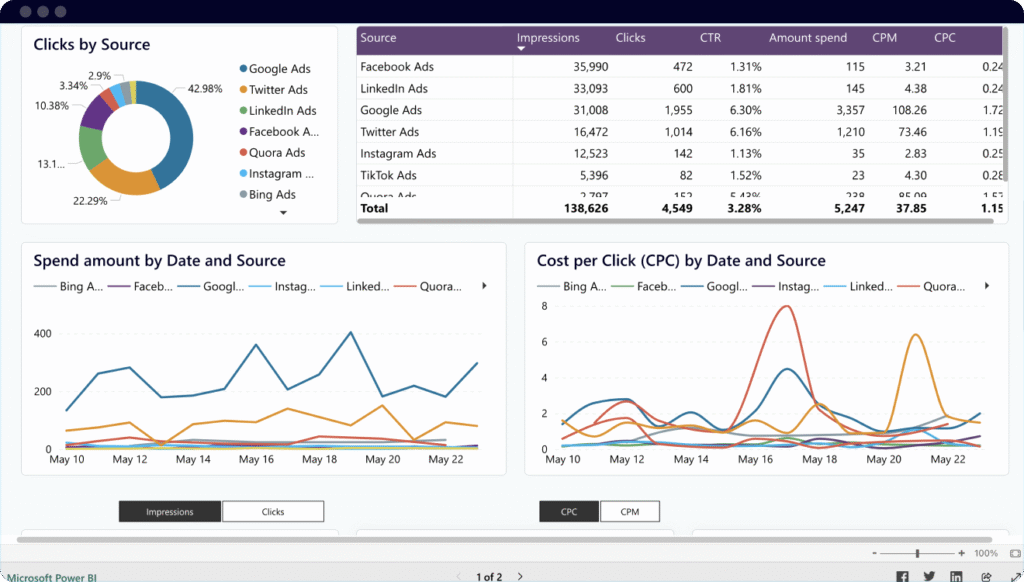Enter full screen mode via the arrow icon
Viewport: 1024px width, 582px height.
pyautogui.click(x=1014, y=576)
